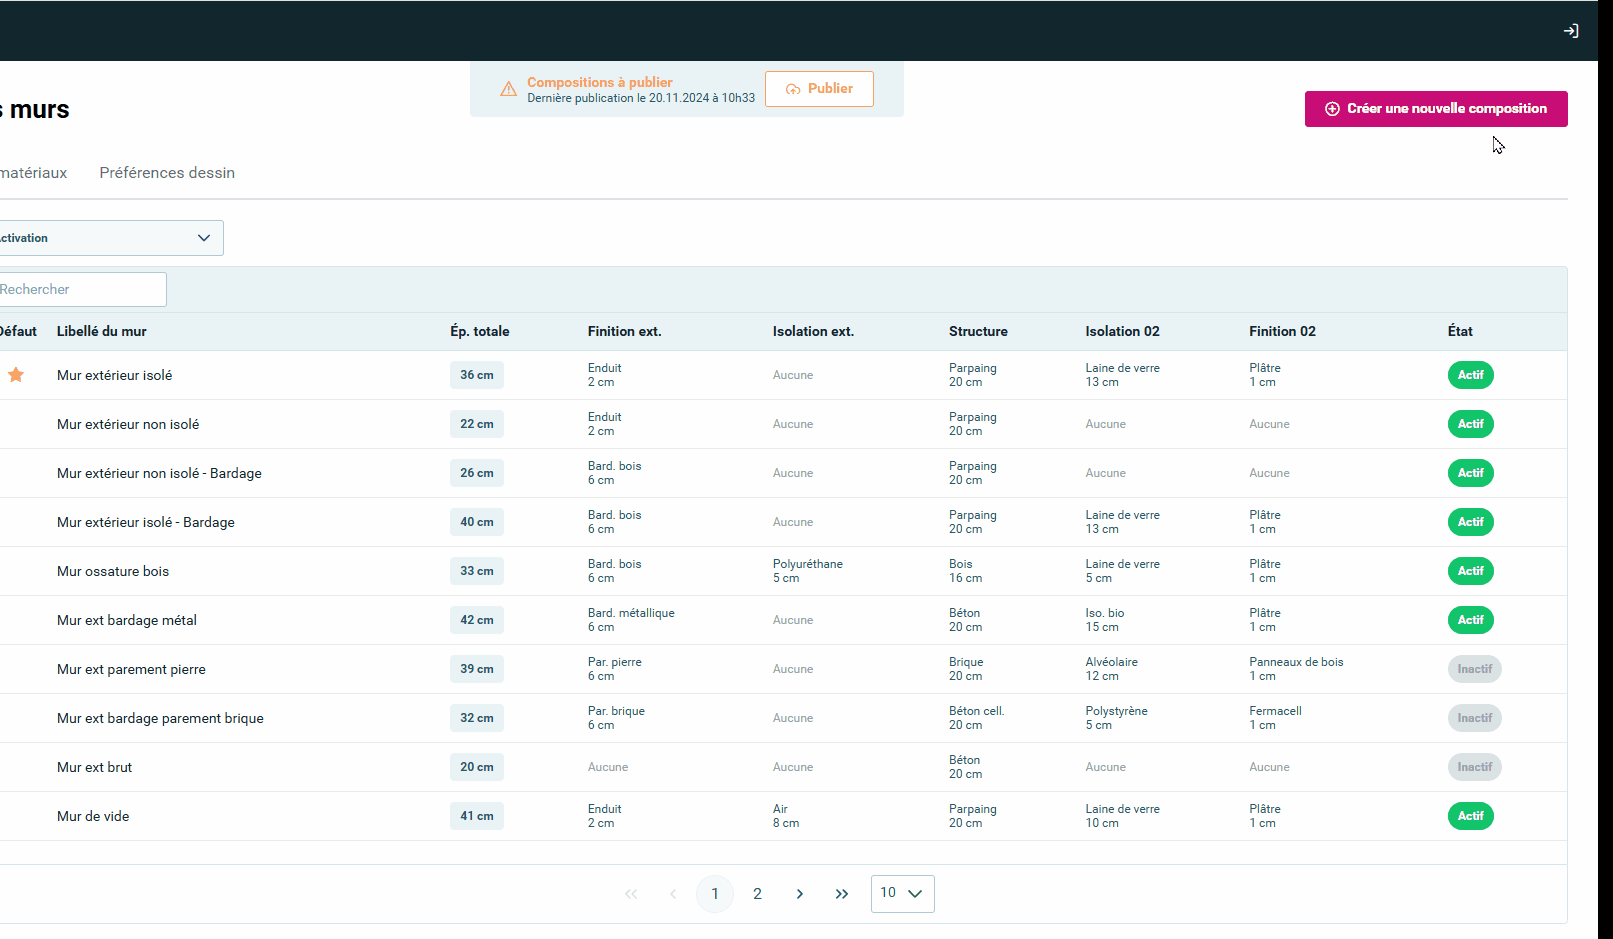Click the orange default star icon
The width and height of the screenshot is (1613, 939).
[x=16, y=375]
